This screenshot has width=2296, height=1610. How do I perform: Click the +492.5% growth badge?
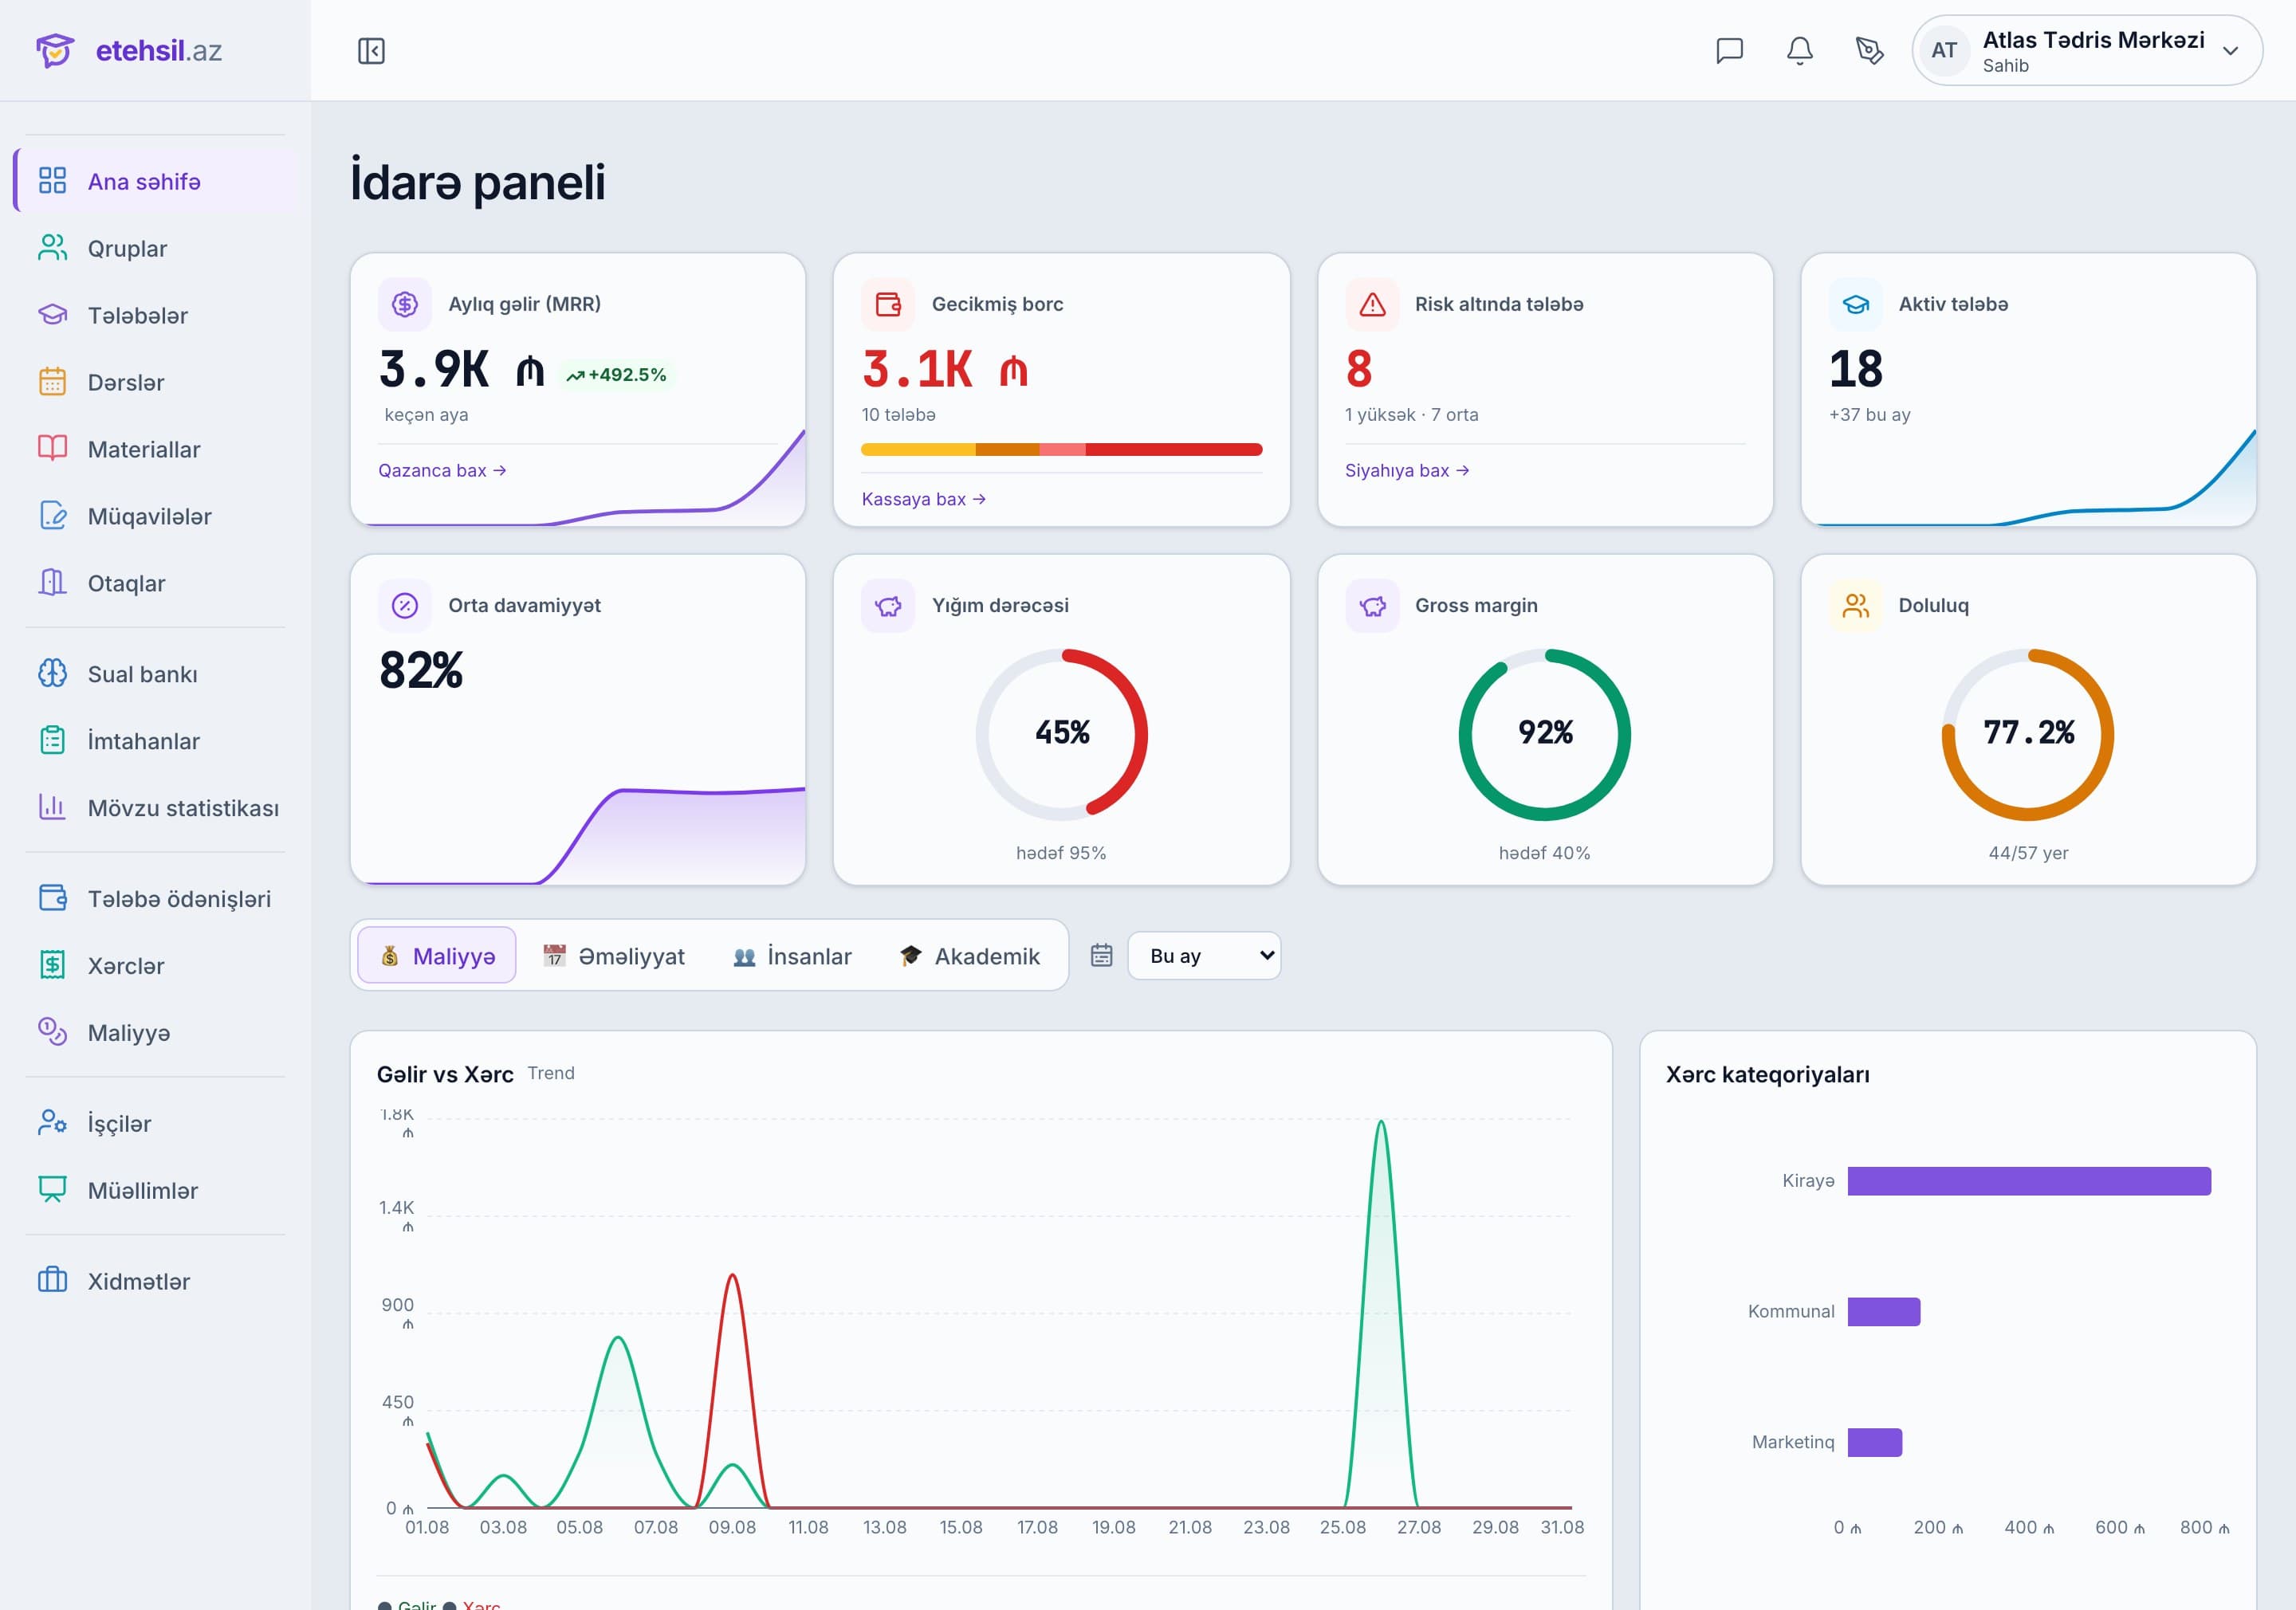click(616, 375)
